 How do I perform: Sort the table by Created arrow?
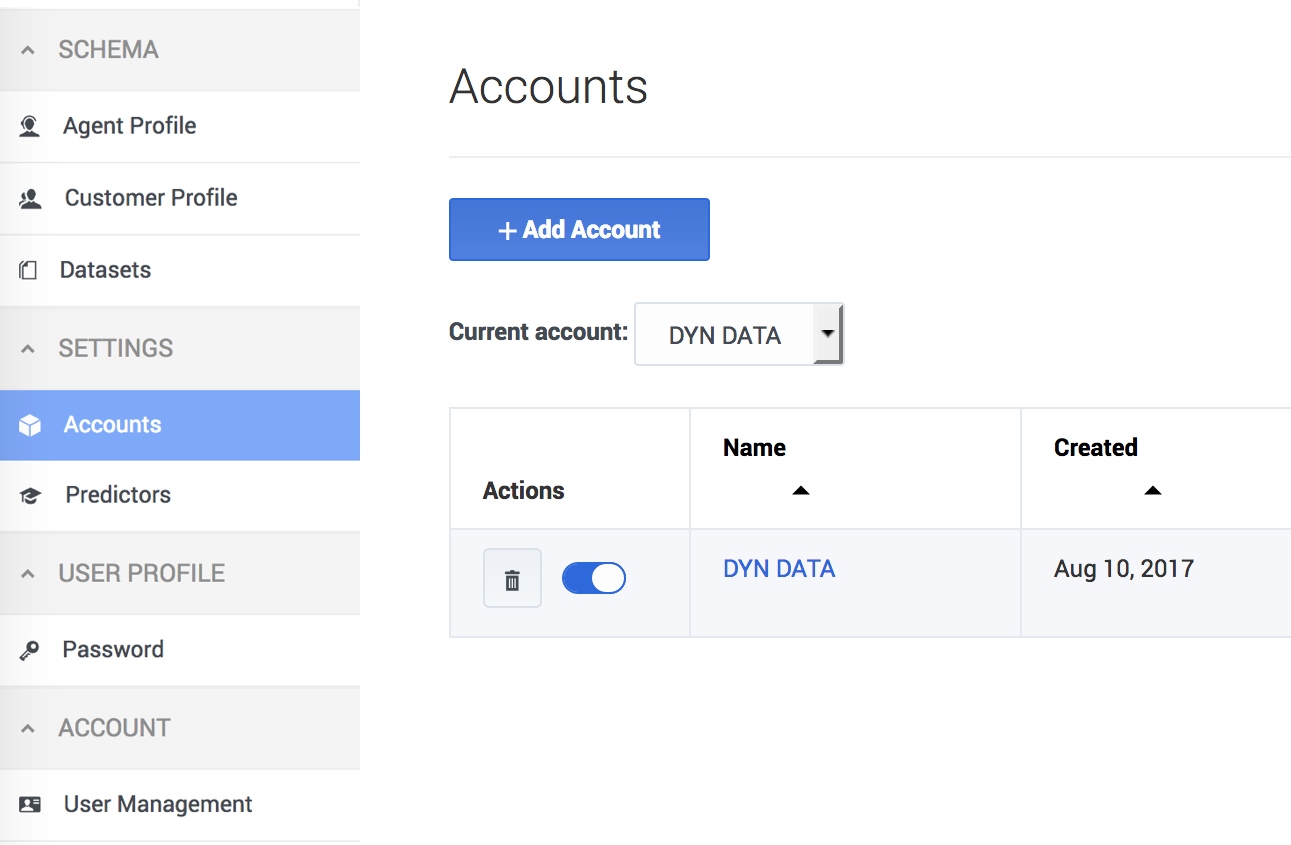coord(1152,490)
